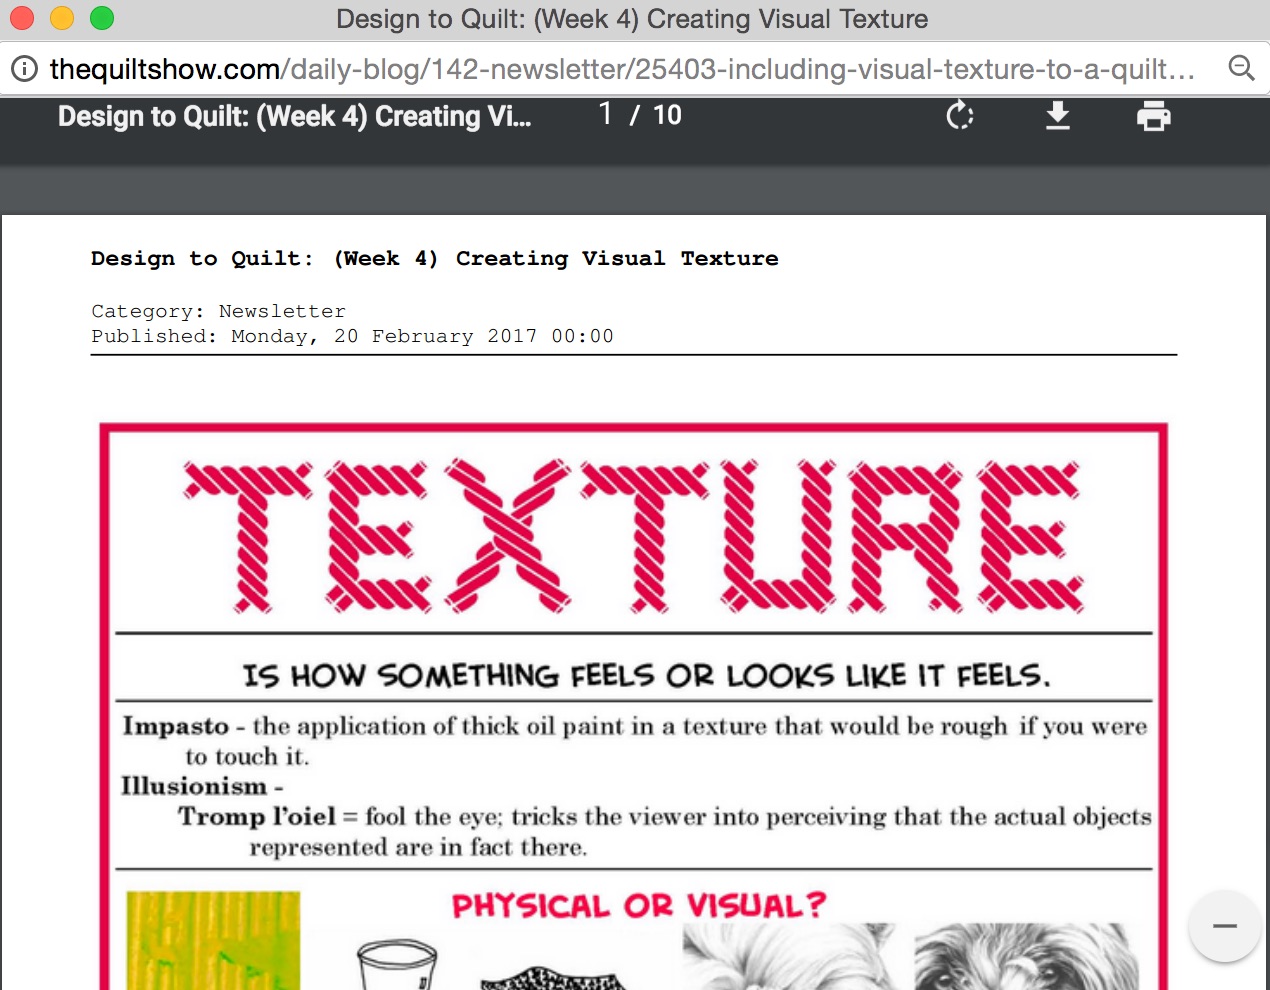1270x990 pixels.
Task: Print the PDF using printer icon
Action: [x=1153, y=116]
